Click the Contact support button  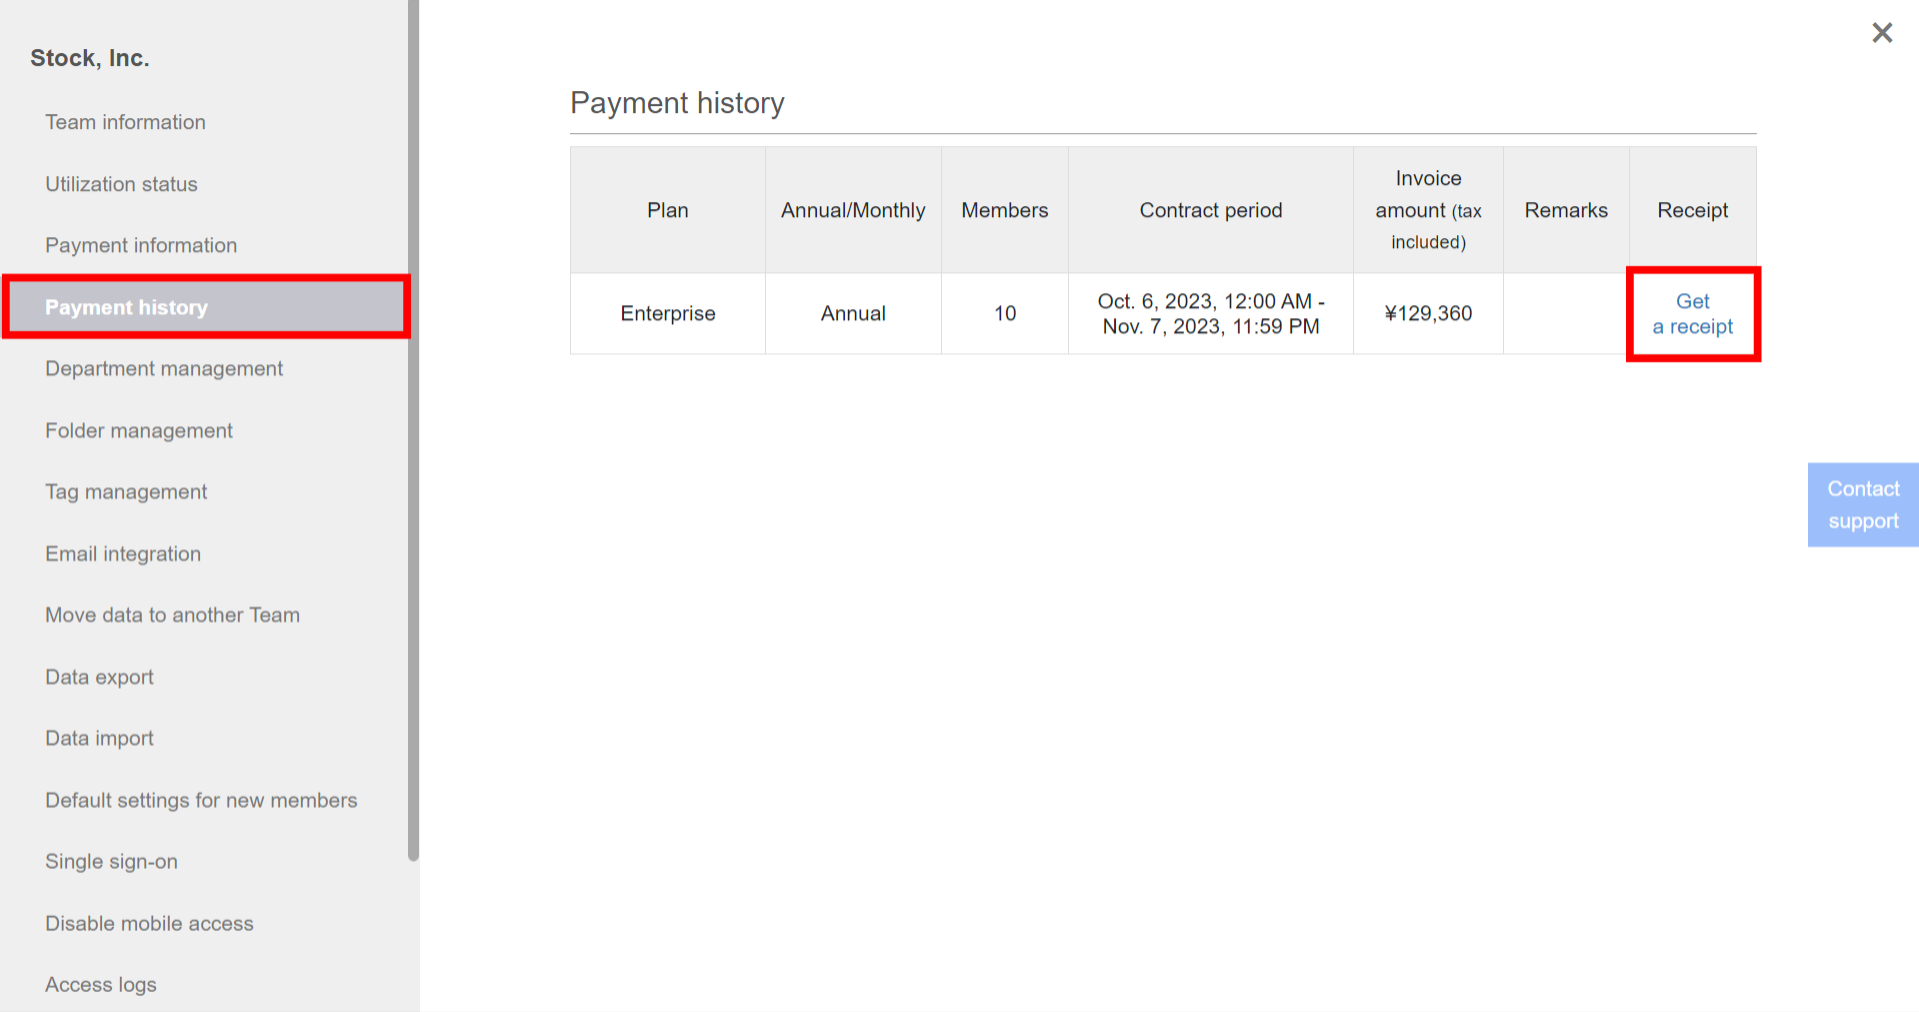click(1862, 504)
